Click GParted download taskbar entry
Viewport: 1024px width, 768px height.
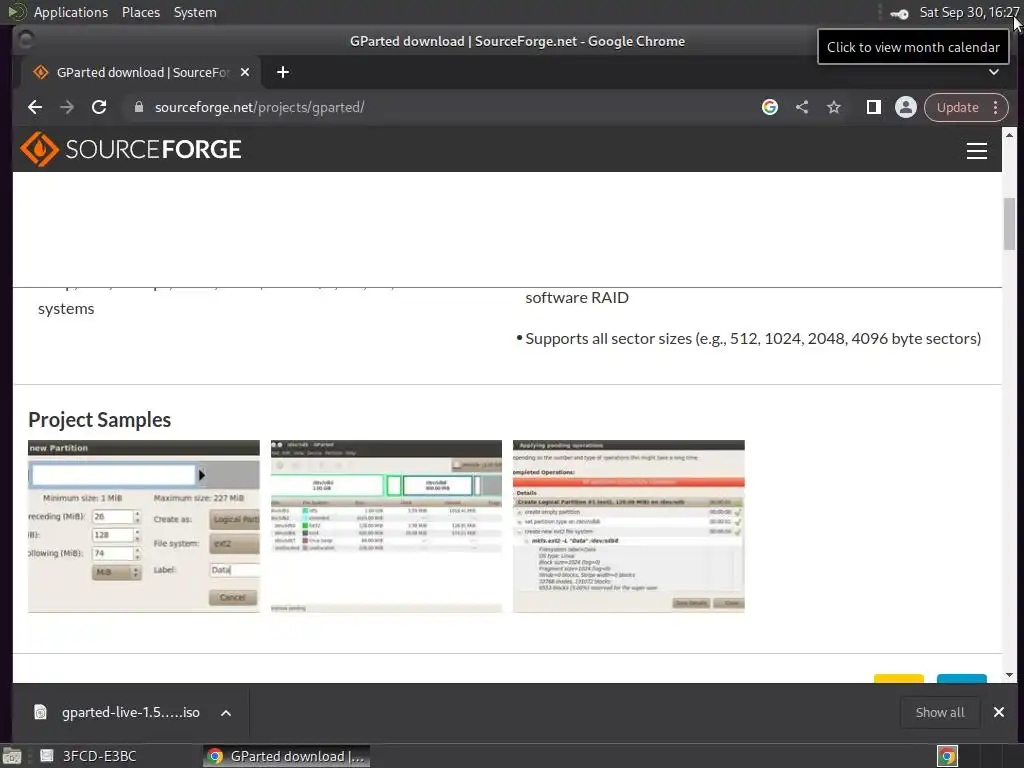pyautogui.click(x=286, y=756)
